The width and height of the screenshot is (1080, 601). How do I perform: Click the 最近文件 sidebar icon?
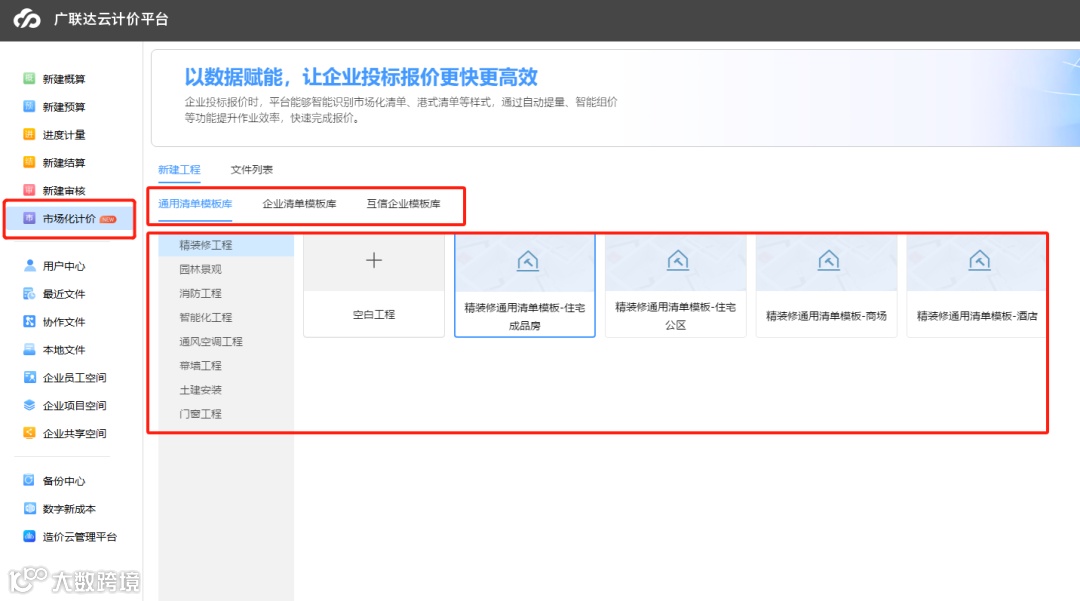point(29,293)
